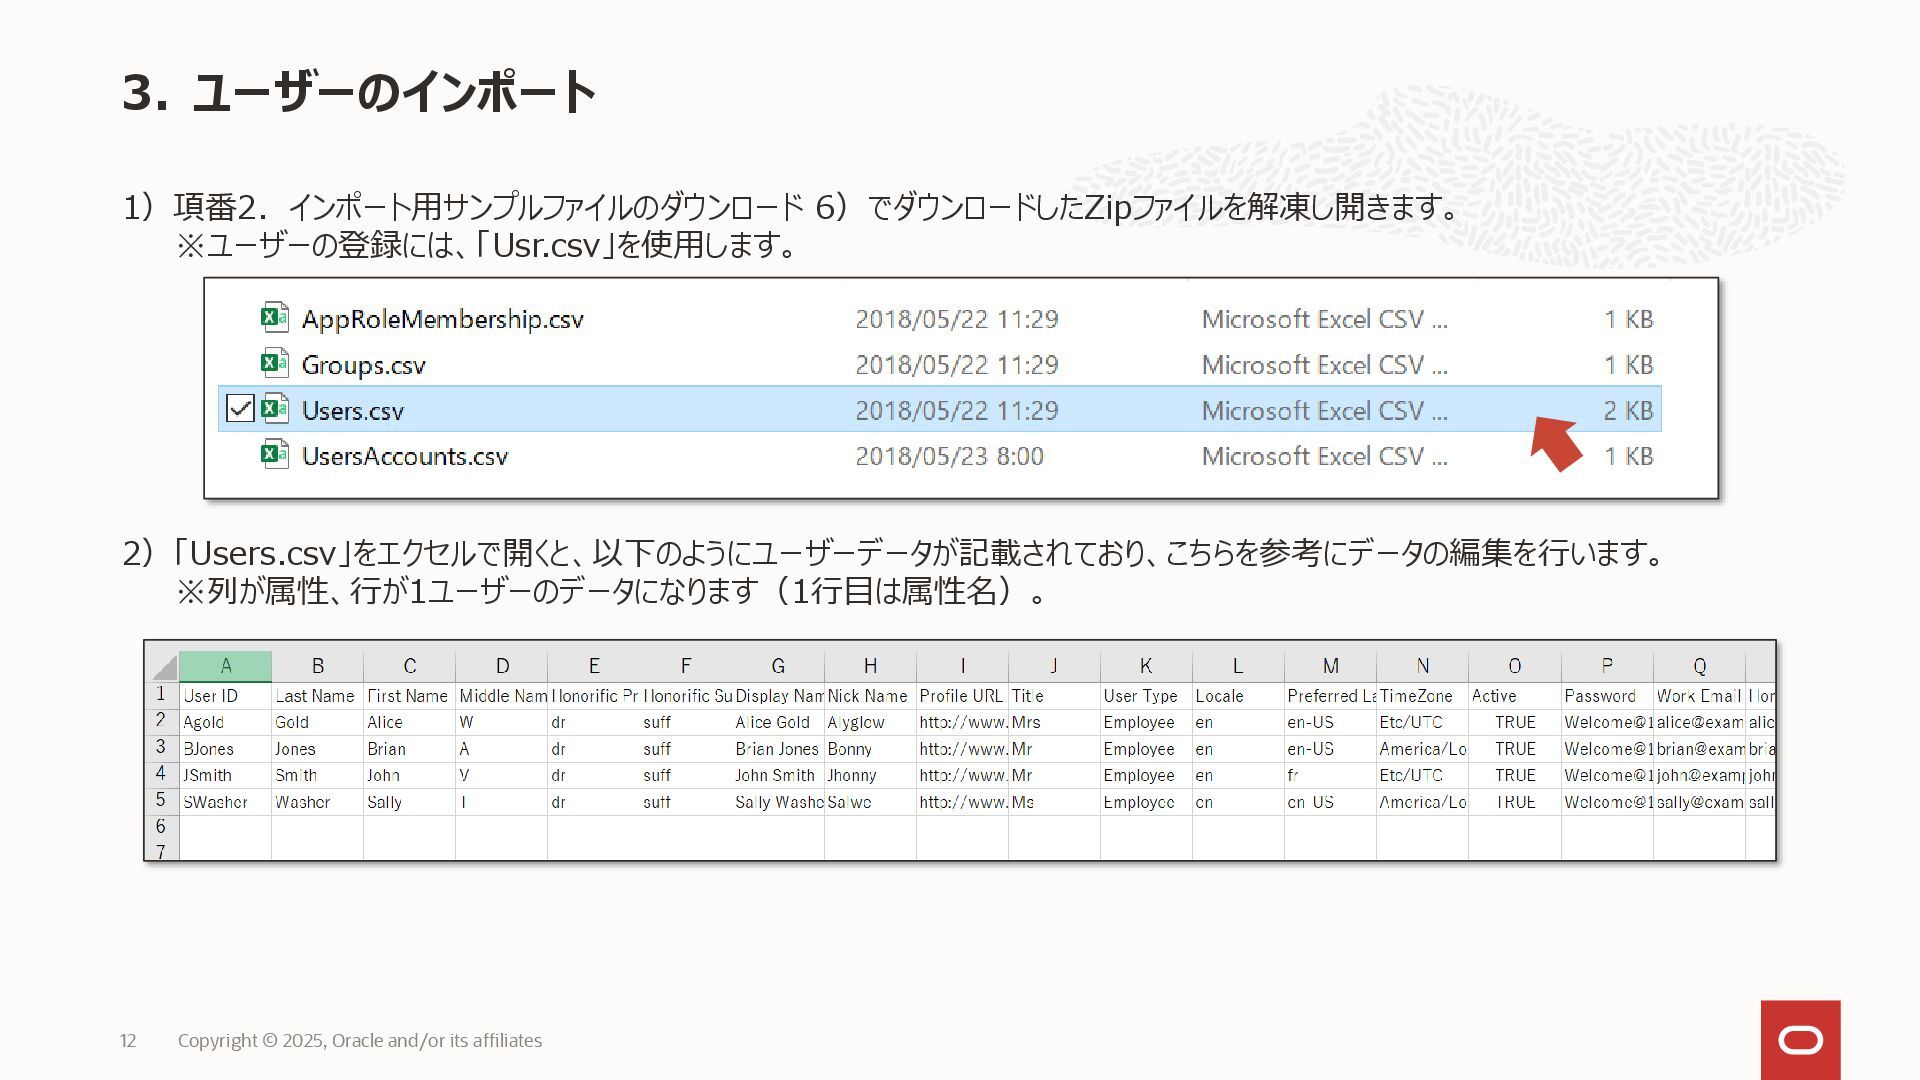Image resolution: width=1920 pixels, height=1080 pixels.
Task: Select spreadsheet row 2 header
Action: 161,721
